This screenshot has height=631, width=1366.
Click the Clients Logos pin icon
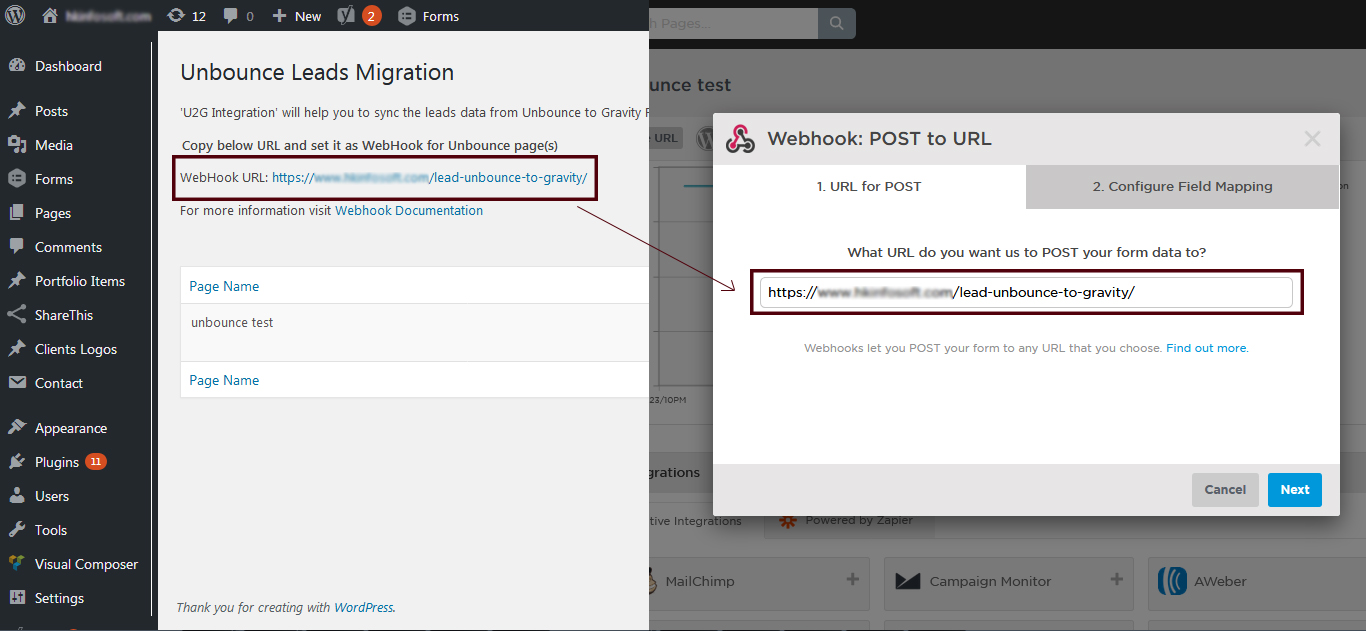coord(17,349)
